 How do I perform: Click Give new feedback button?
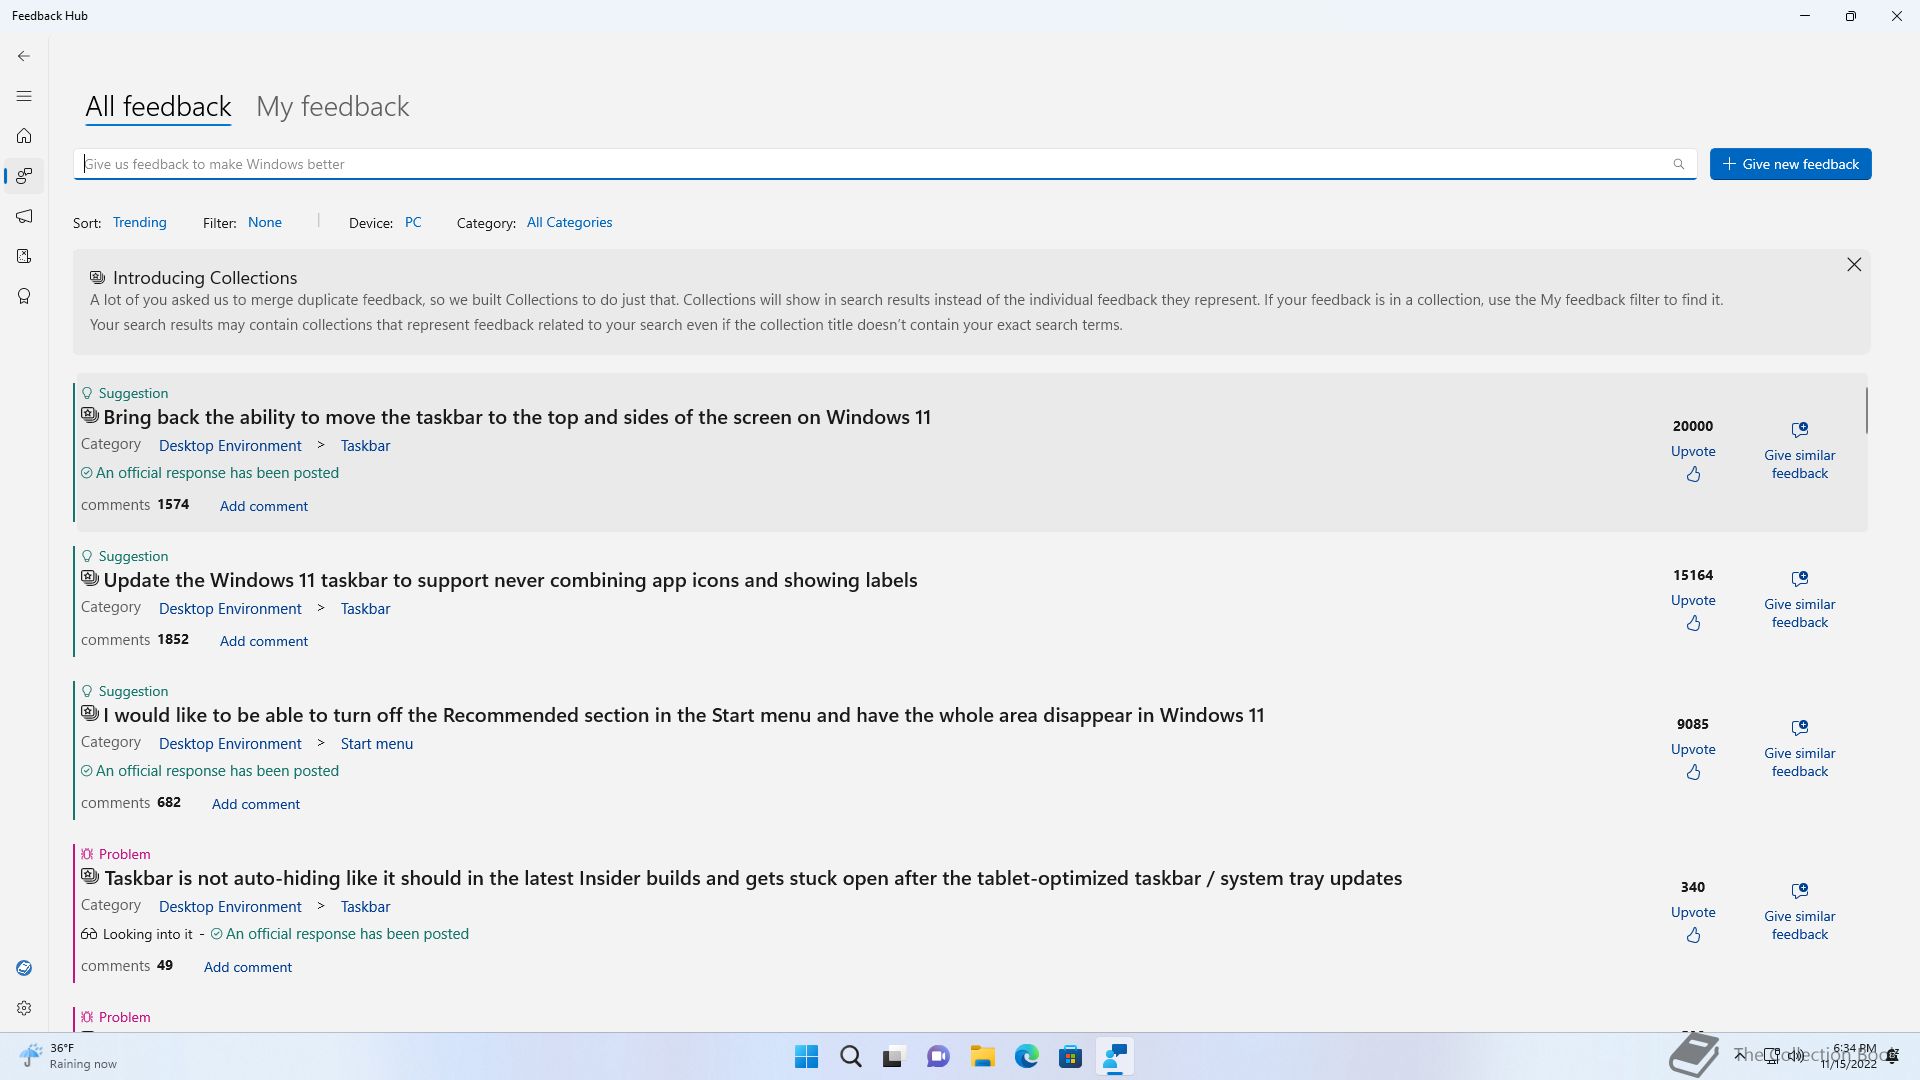pyautogui.click(x=1790, y=164)
